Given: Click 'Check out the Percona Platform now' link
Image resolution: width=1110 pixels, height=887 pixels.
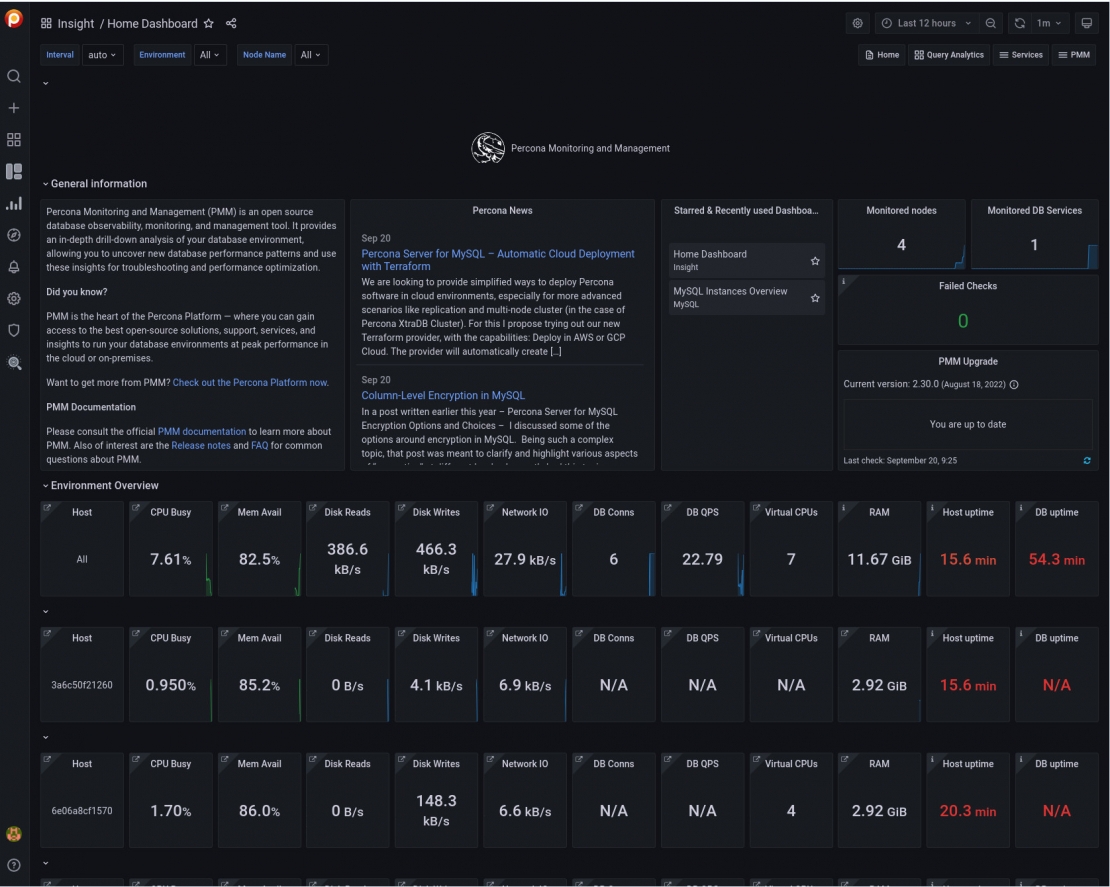Looking at the screenshot, I should [x=250, y=382].
